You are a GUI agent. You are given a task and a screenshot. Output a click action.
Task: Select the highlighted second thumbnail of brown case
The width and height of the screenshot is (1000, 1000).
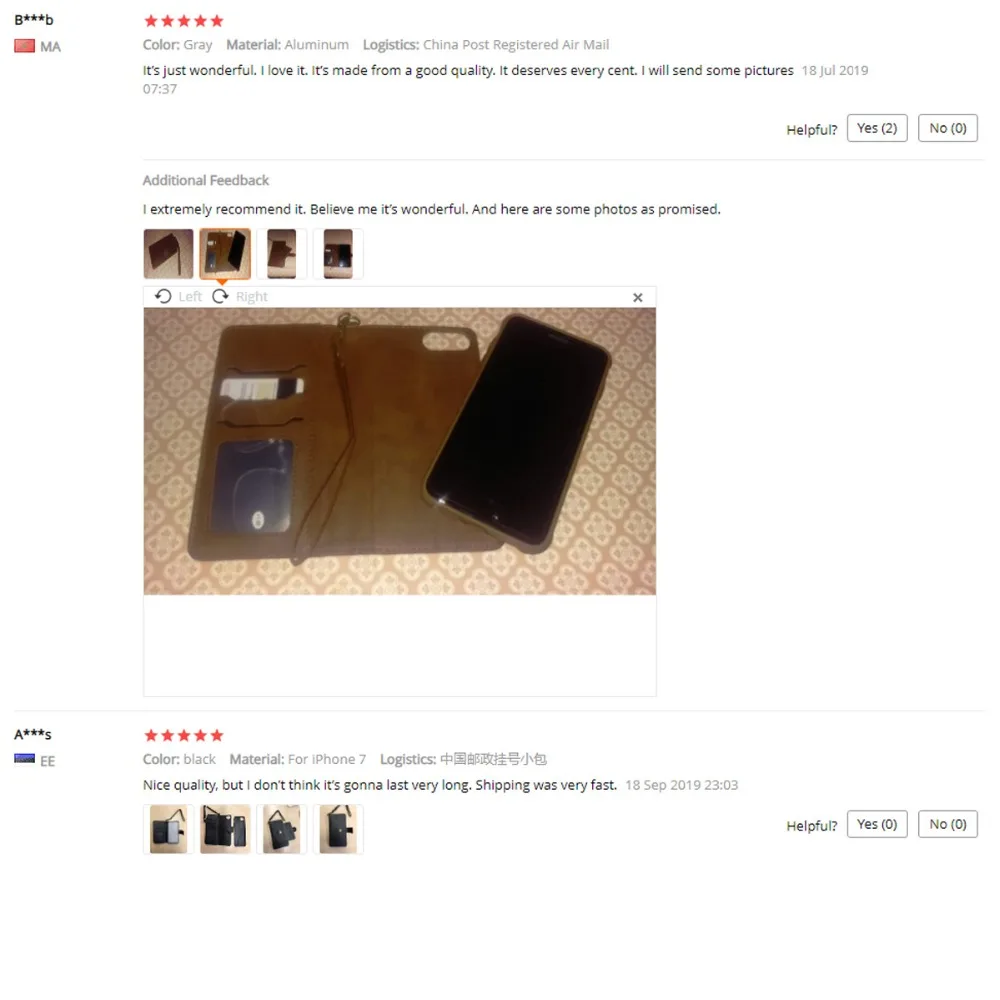pos(225,254)
